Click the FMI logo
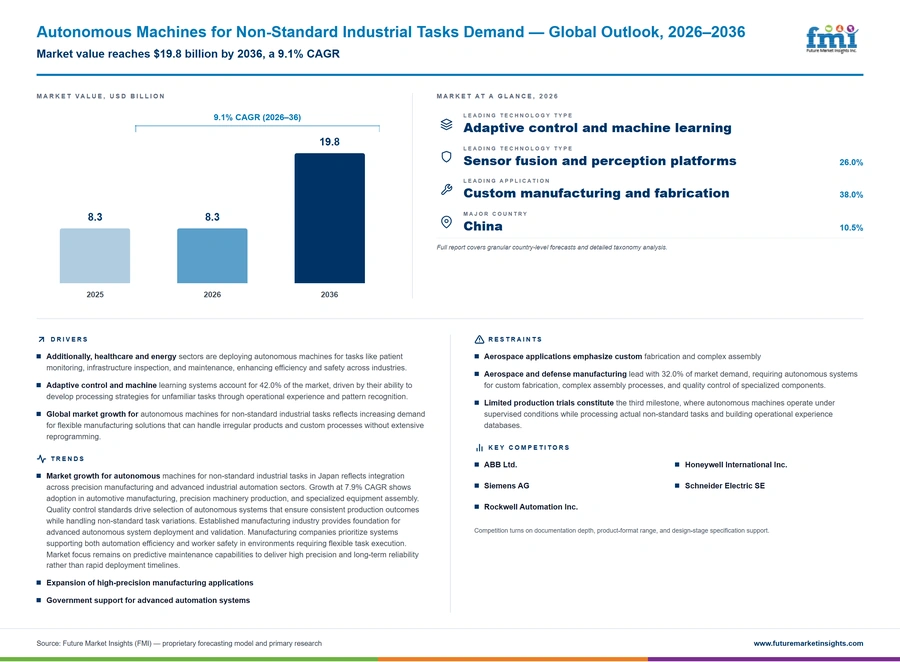This screenshot has width=900, height=662. tap(832, 39)
